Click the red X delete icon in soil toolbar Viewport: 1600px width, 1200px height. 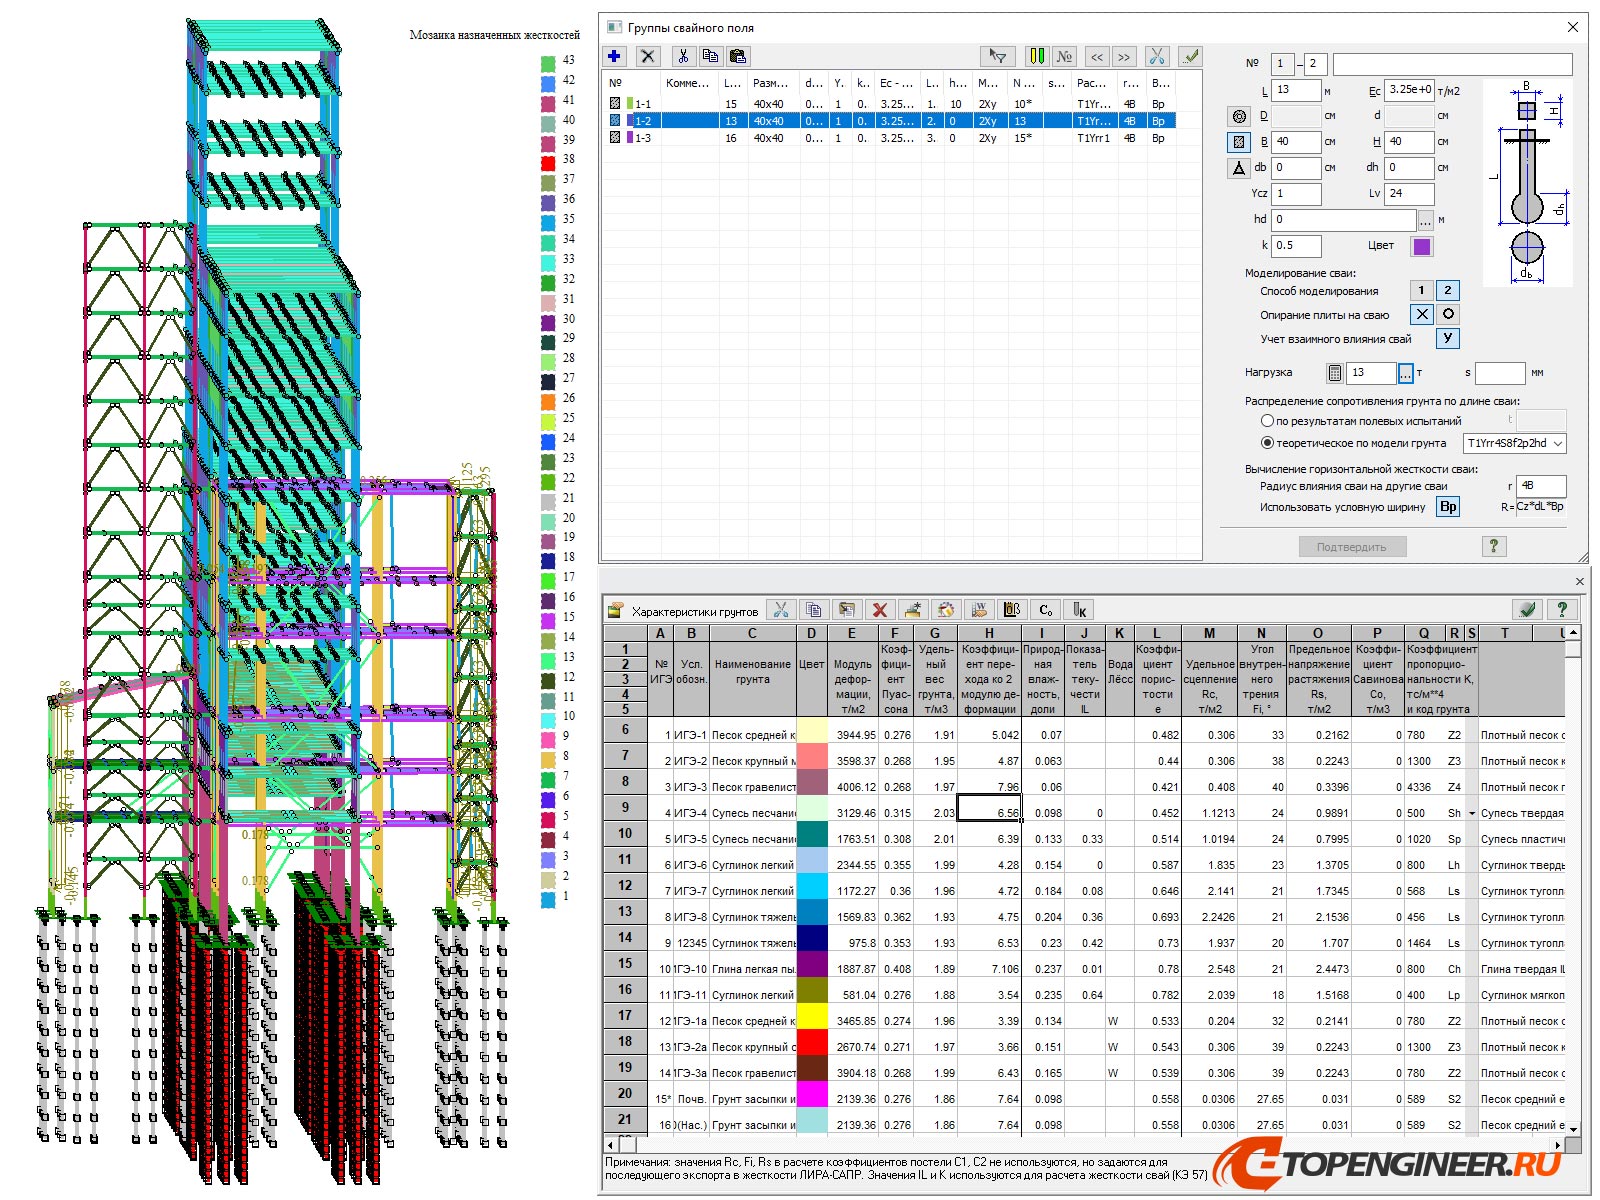pos(879,610)
